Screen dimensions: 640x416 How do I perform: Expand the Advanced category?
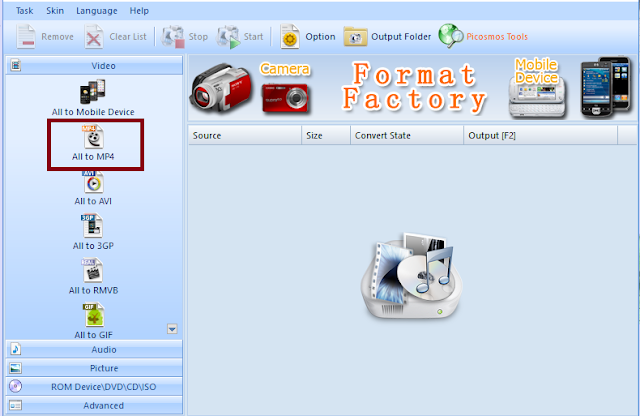click(94, 405)
